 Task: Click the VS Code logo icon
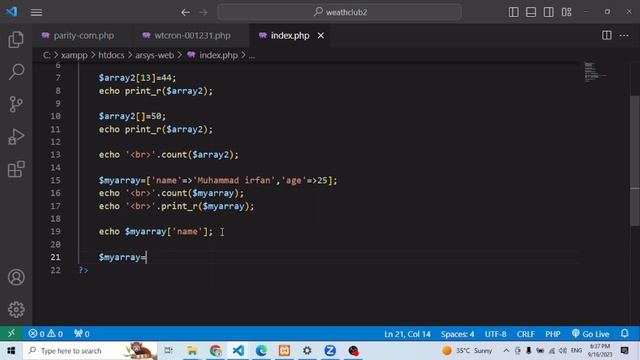click(12, 12)
